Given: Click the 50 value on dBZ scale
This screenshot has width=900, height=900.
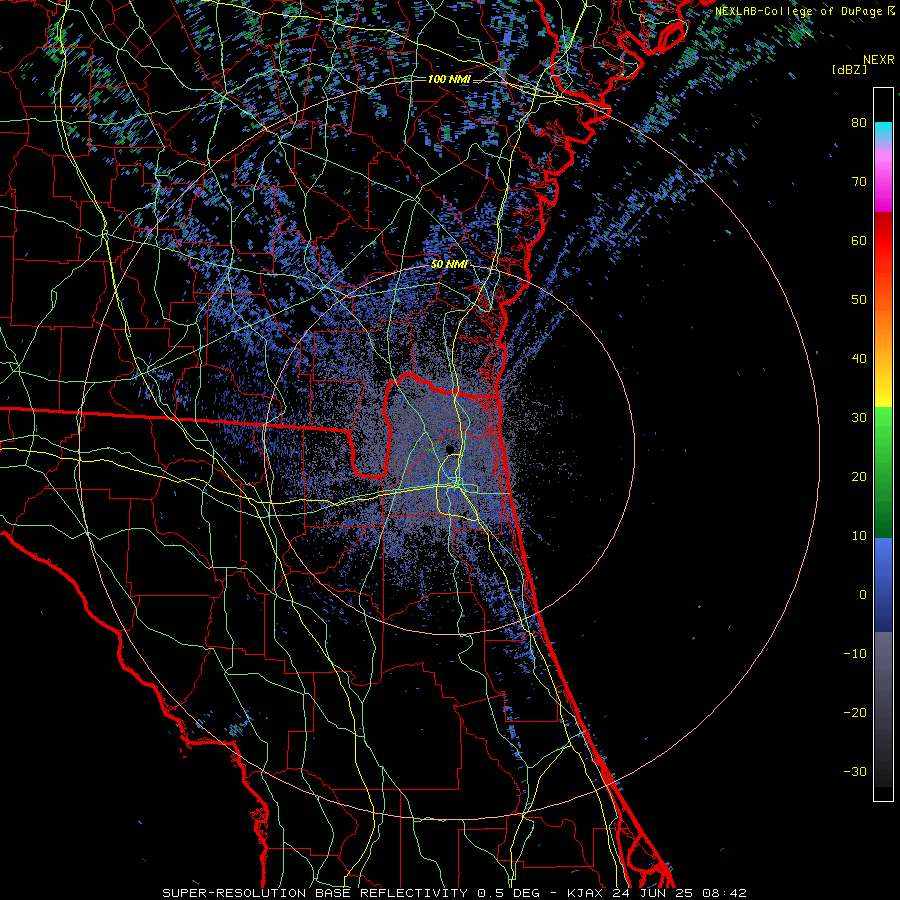Looking at the screenshot, I should coord(859,300).
